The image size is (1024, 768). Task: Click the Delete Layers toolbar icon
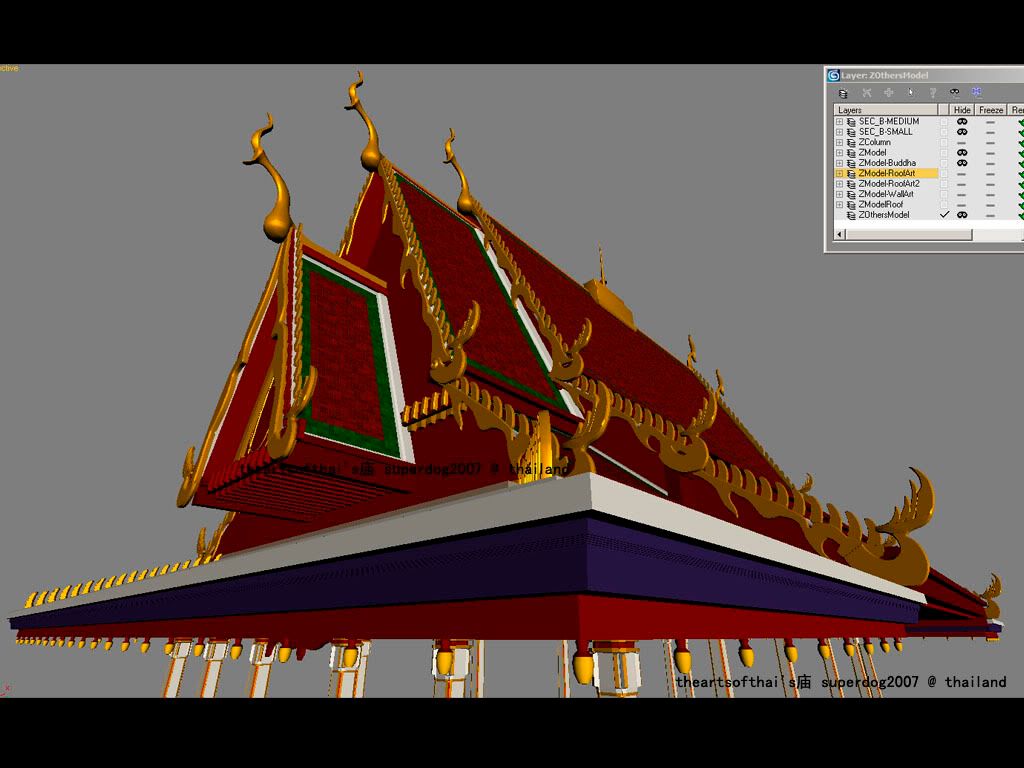[x=866, y=93]
